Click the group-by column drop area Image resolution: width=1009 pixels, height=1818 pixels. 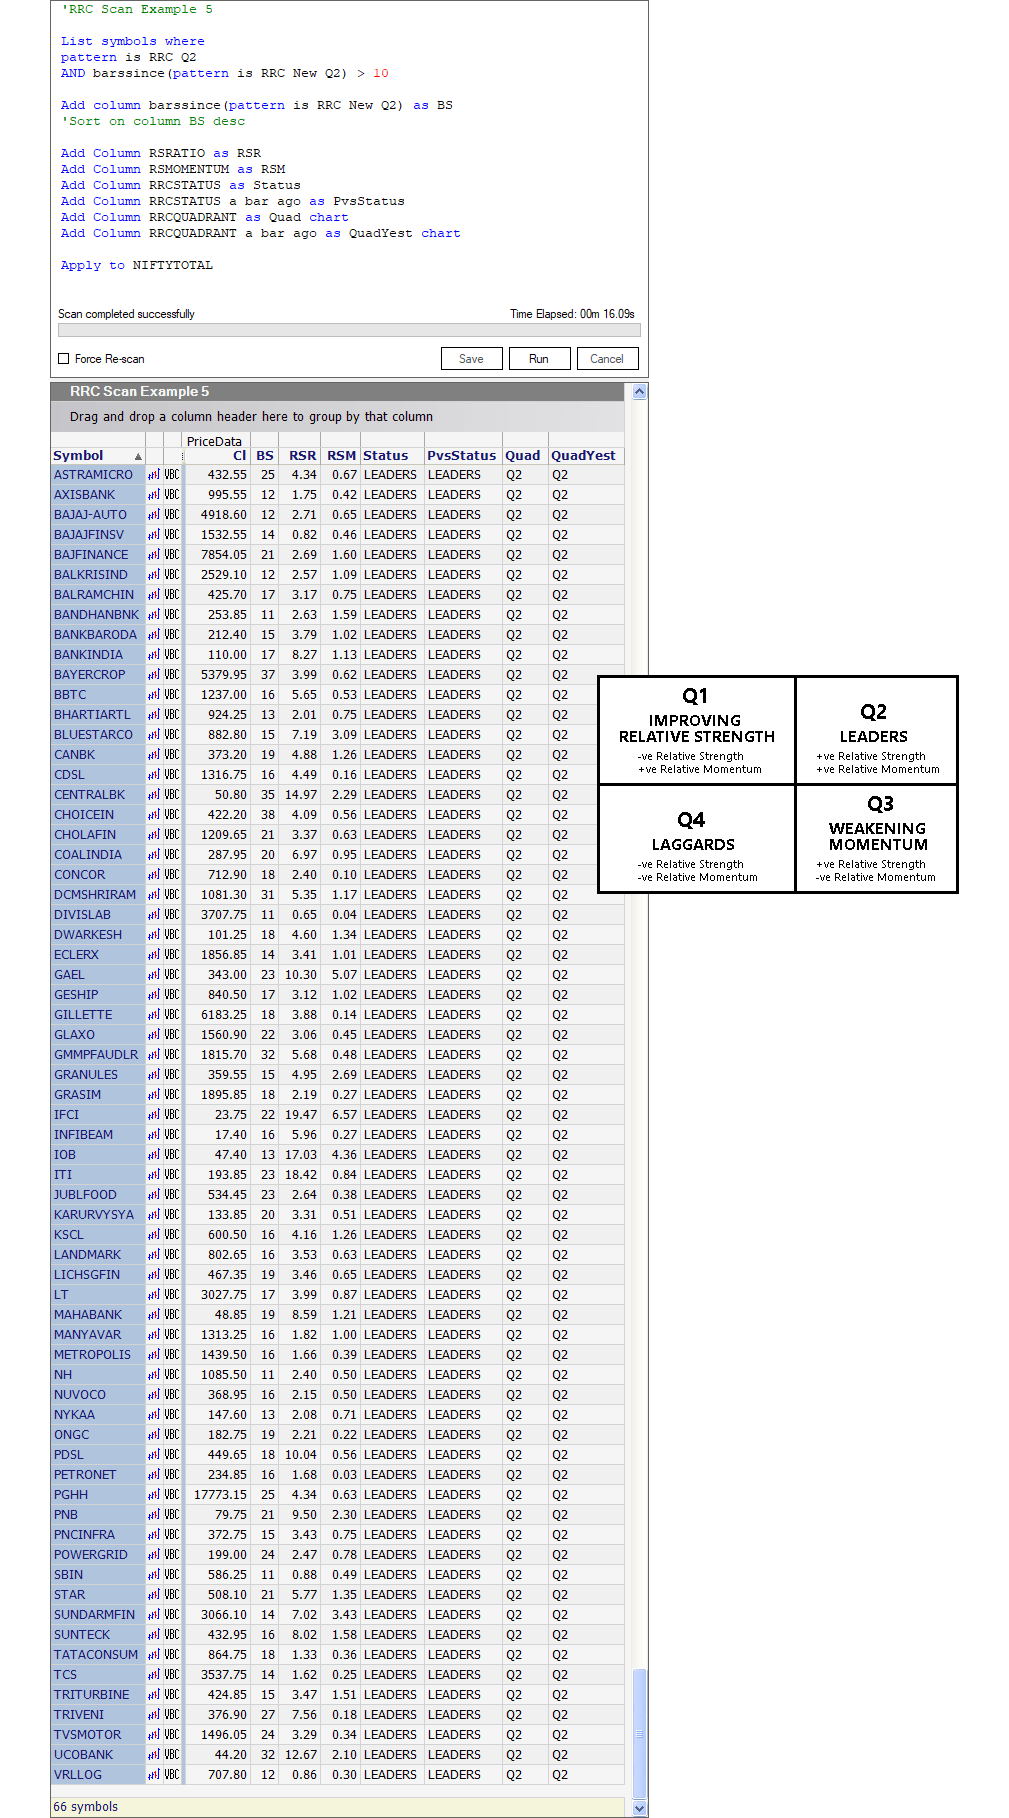click(x=338, y=417)
